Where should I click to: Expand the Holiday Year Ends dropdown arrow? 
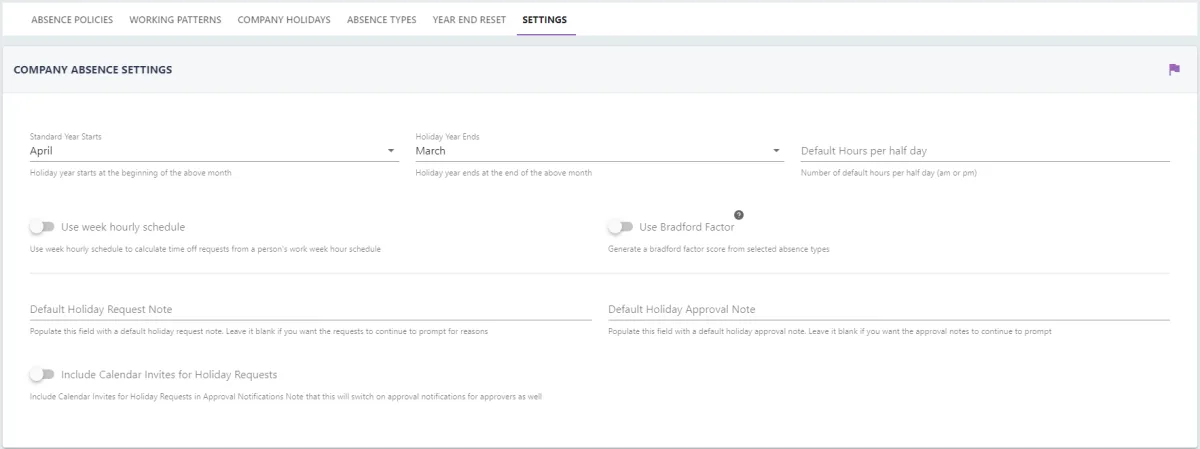[777, 151]
